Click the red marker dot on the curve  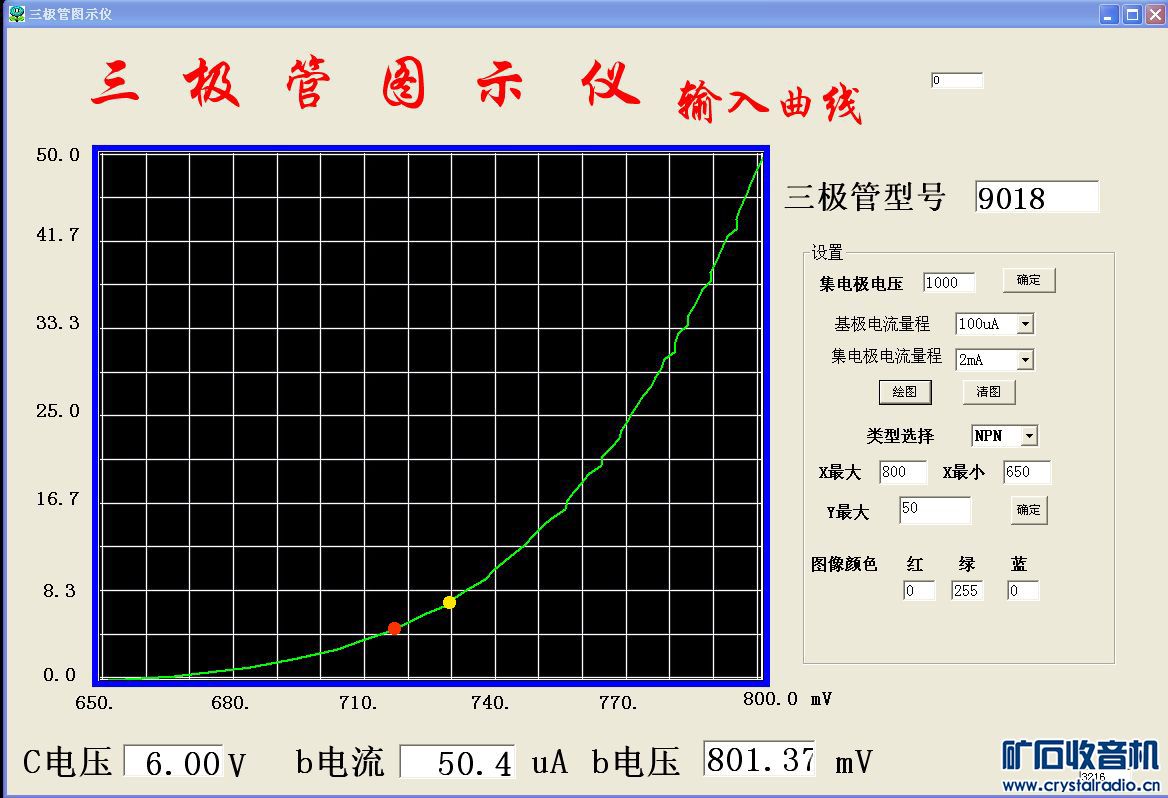[394, 628]
